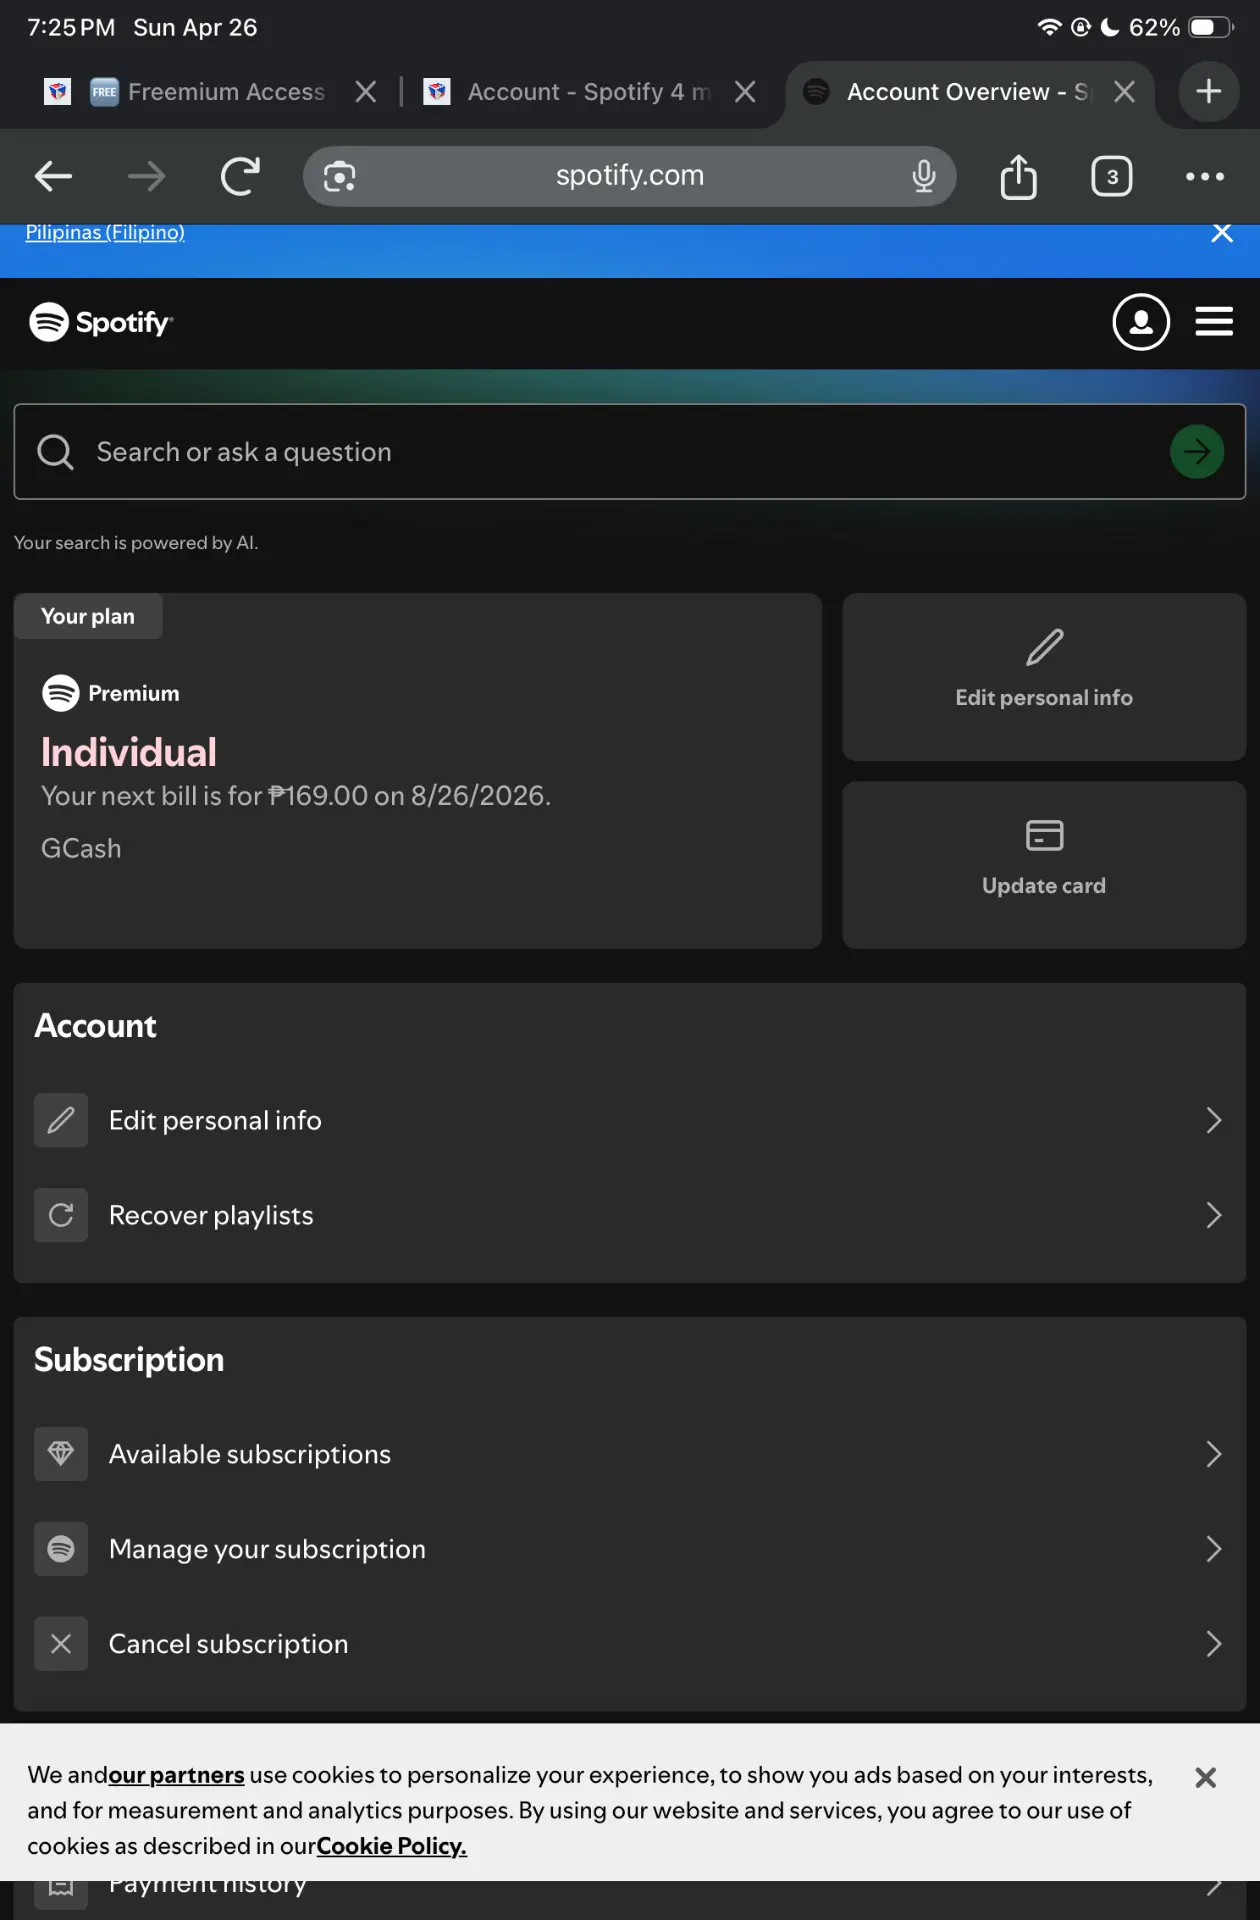Click the Spotify logo
Image resolution: width=1260 pixels, height=1920 pixels.
[101, 322]
